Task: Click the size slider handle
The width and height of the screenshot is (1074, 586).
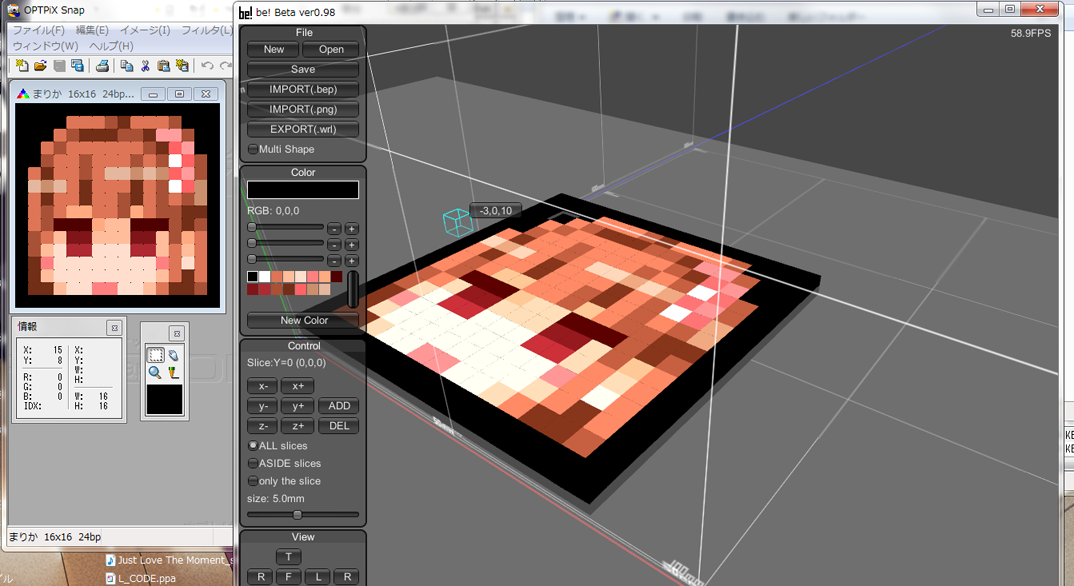Action: coord(297,515)
